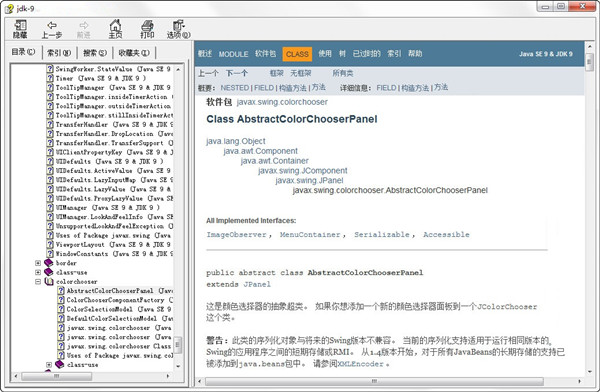Click the open book icon for colorchooser

(x=49, y=282)
